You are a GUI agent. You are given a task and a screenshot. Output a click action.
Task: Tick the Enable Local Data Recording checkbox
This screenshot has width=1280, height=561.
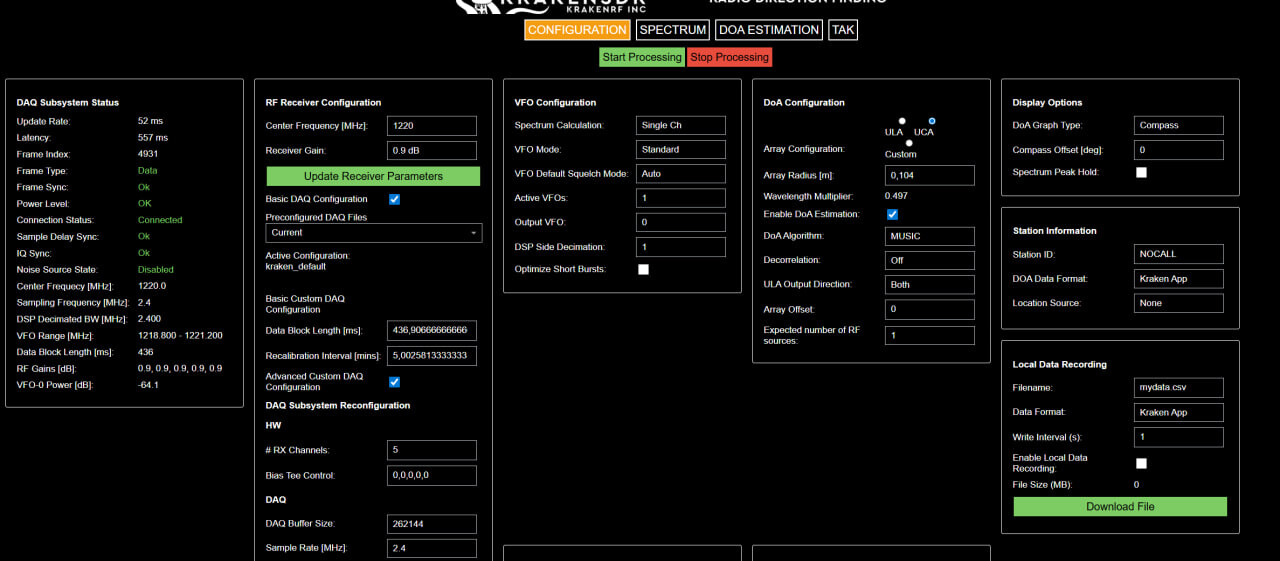[1141, 463]
